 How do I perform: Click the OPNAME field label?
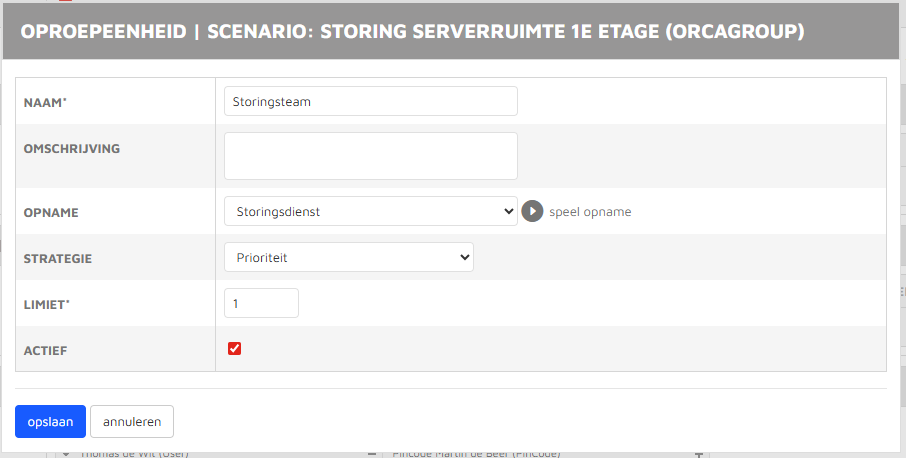pos(51,213)
